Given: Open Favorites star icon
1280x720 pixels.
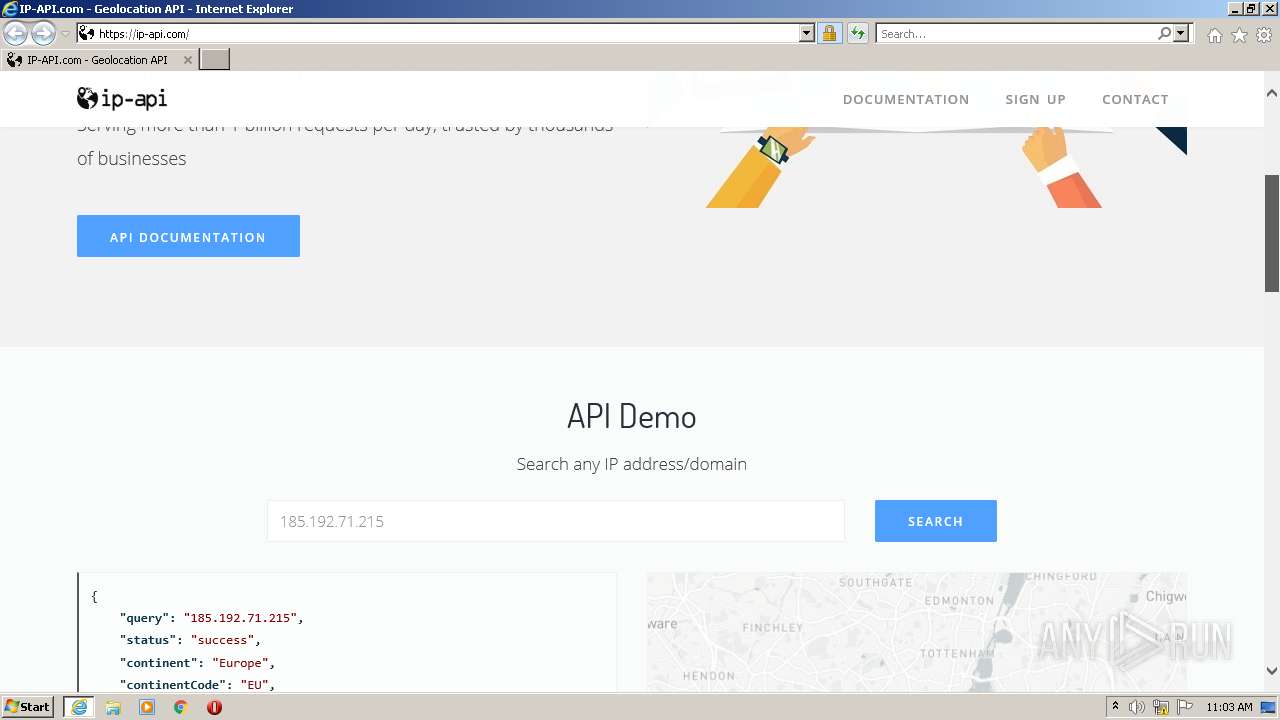Looking at the screenshot, I should pos(1239,35).
